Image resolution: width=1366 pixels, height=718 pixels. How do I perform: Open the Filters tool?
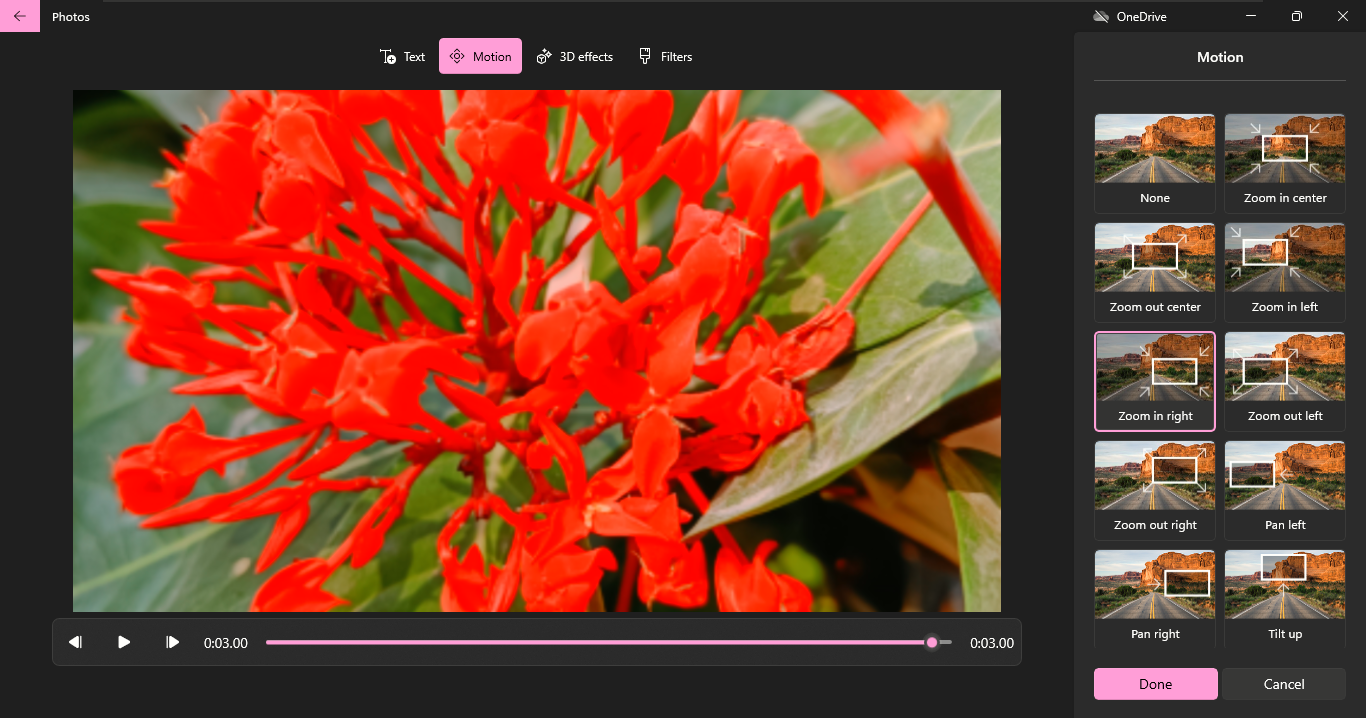pos(665,56)
